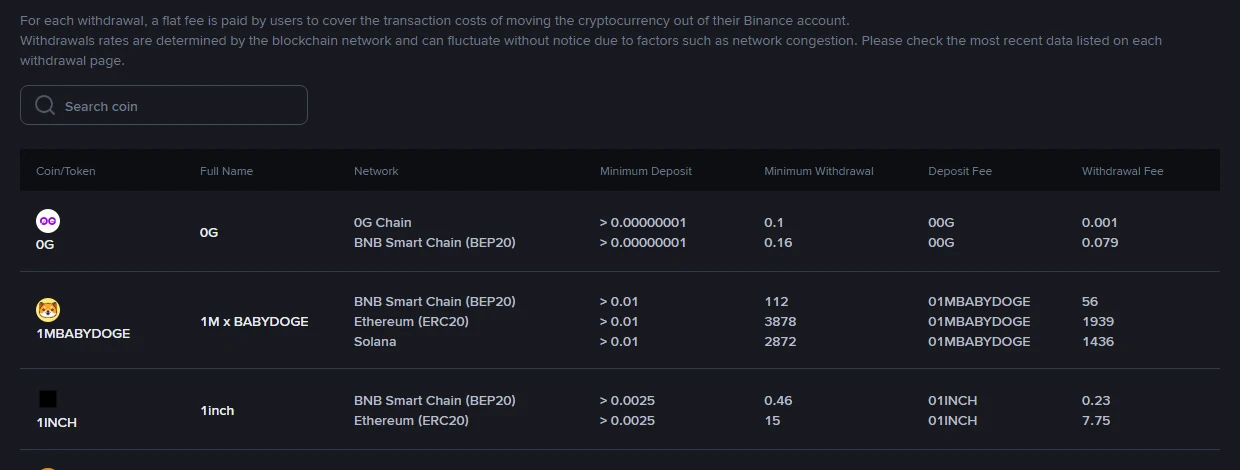Select the Full Name column header
This screenshot has height=470, width=1240.
click(x=226, y=171)
